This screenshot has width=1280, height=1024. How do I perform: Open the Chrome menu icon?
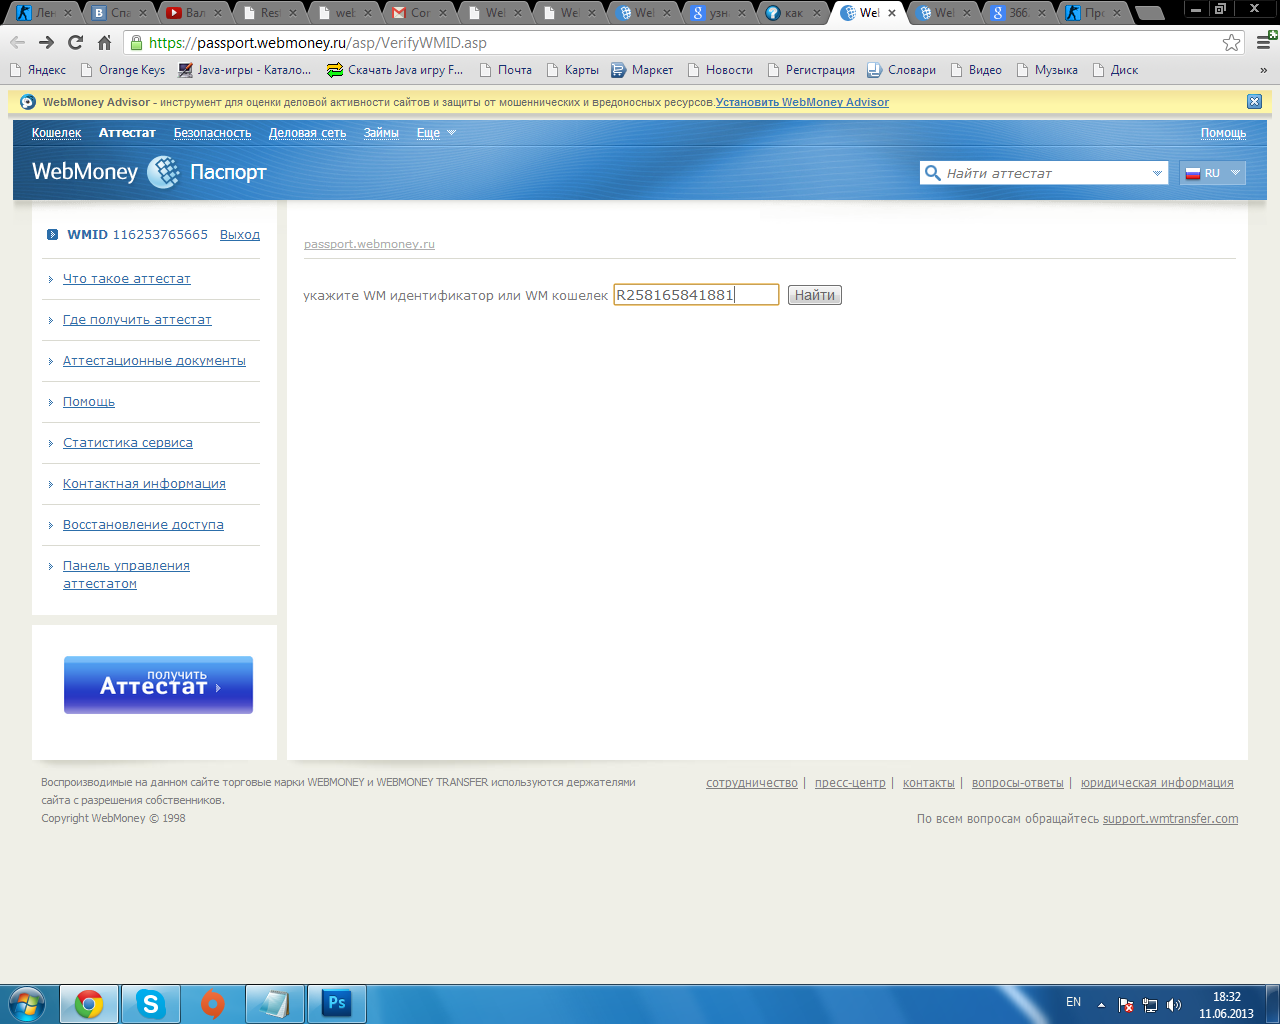tap(1264, 42)
